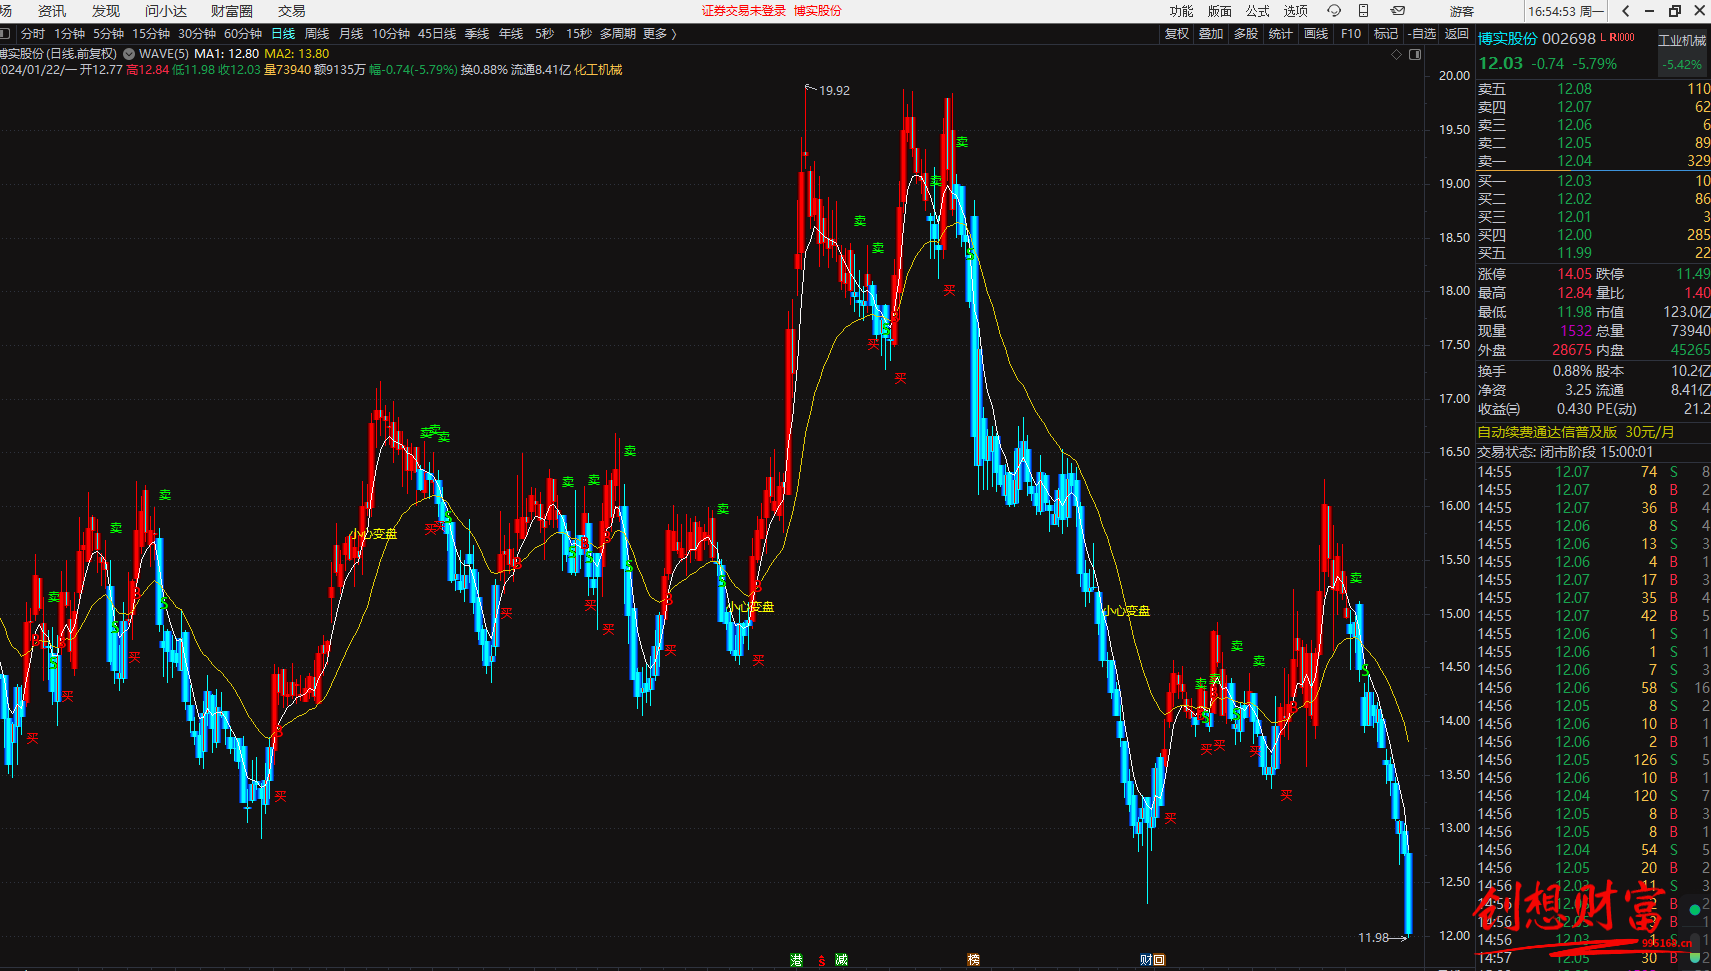Click the 涨停 value 14.05
This screenshot has width=1711, height=971.
1574,274
